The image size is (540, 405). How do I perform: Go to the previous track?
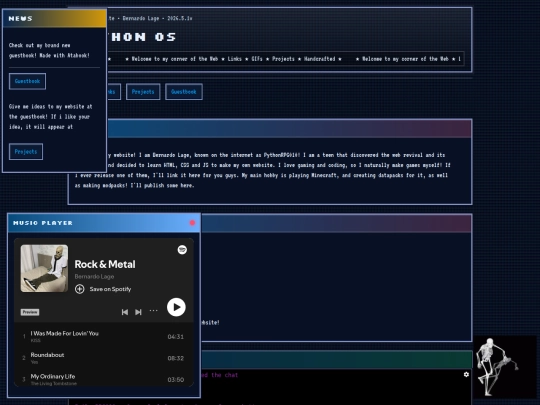pos(125,312)
